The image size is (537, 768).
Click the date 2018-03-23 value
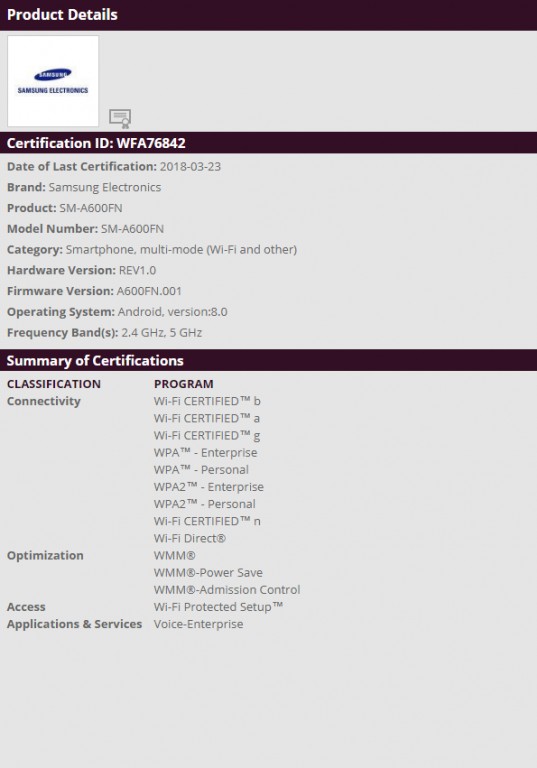pos(190,167)
